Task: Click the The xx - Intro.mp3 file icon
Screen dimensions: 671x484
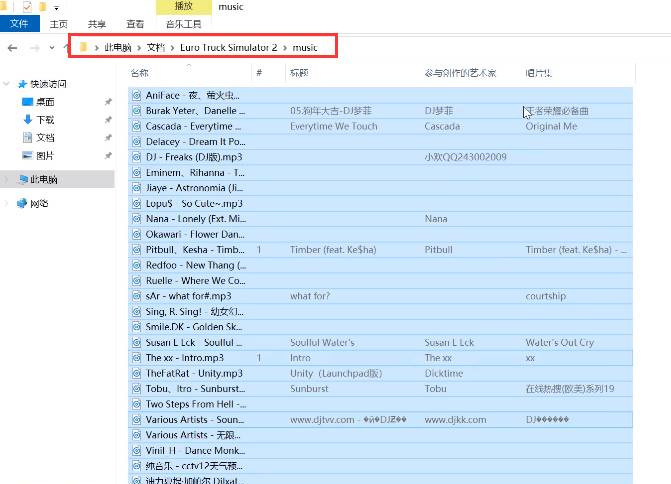Action: coord(137,358)
